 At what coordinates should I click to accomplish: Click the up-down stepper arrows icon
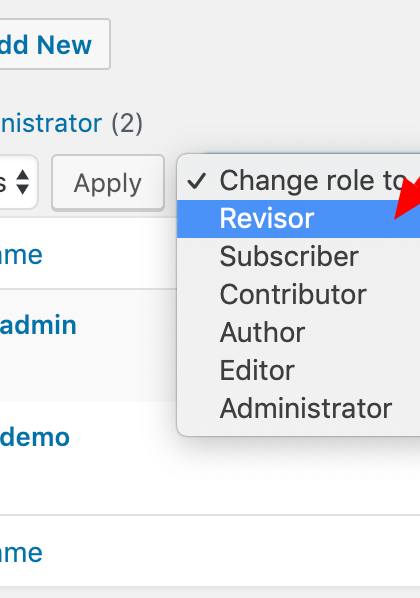point(23,182)
